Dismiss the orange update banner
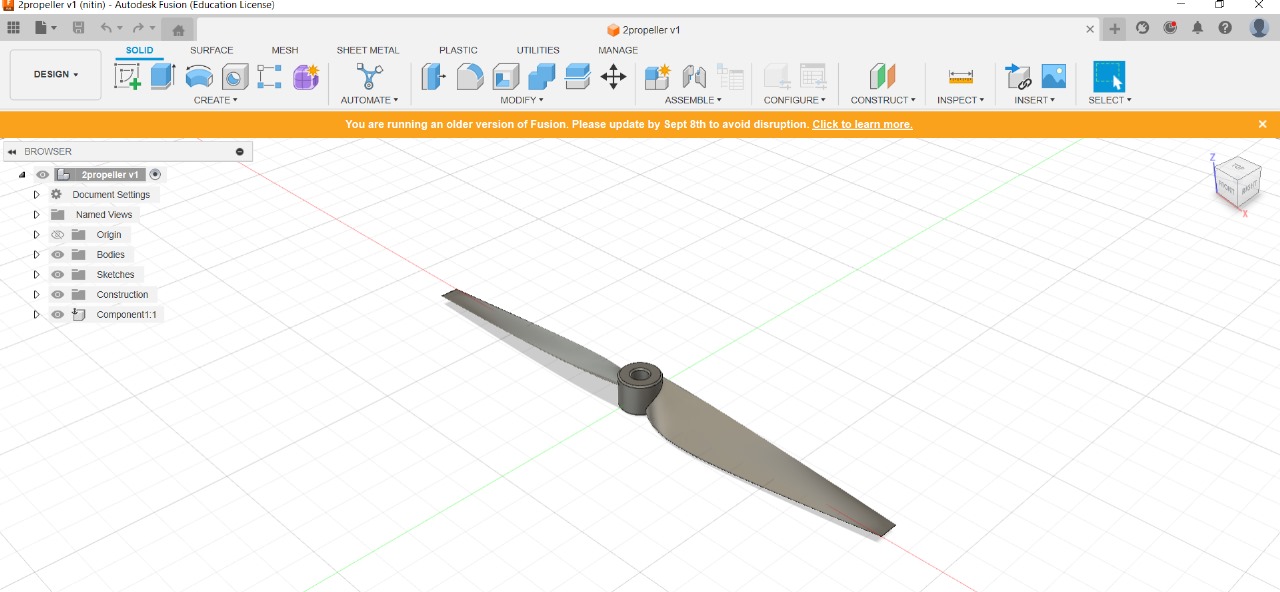 (x=1263, y=124)
